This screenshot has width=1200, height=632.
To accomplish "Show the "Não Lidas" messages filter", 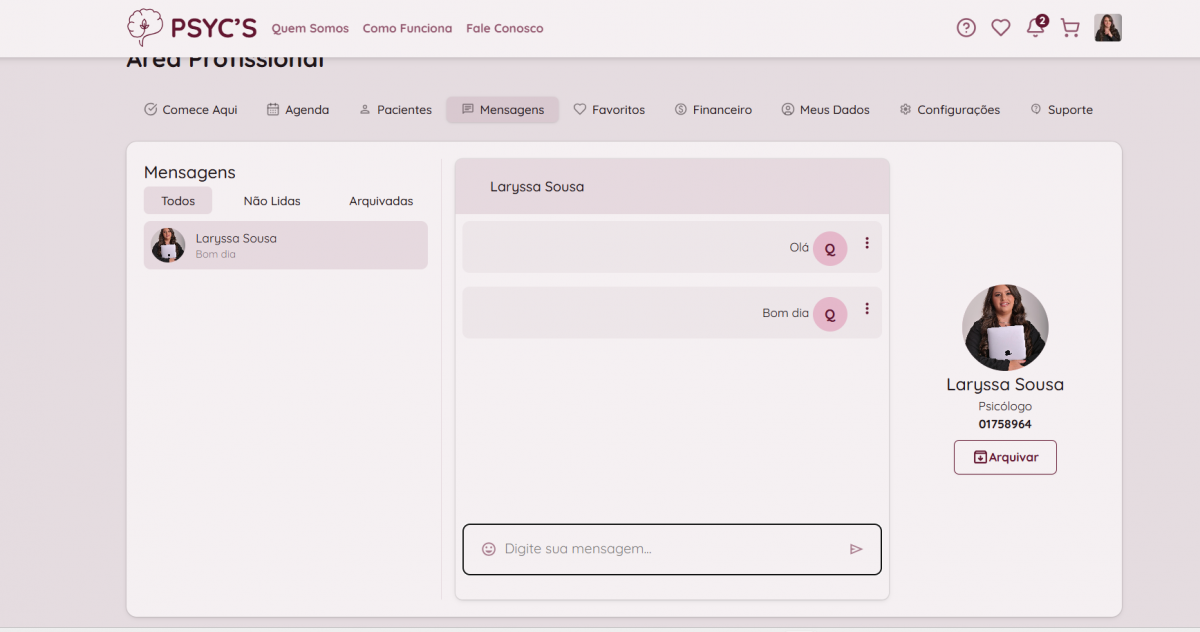I will tap(272, 201).
